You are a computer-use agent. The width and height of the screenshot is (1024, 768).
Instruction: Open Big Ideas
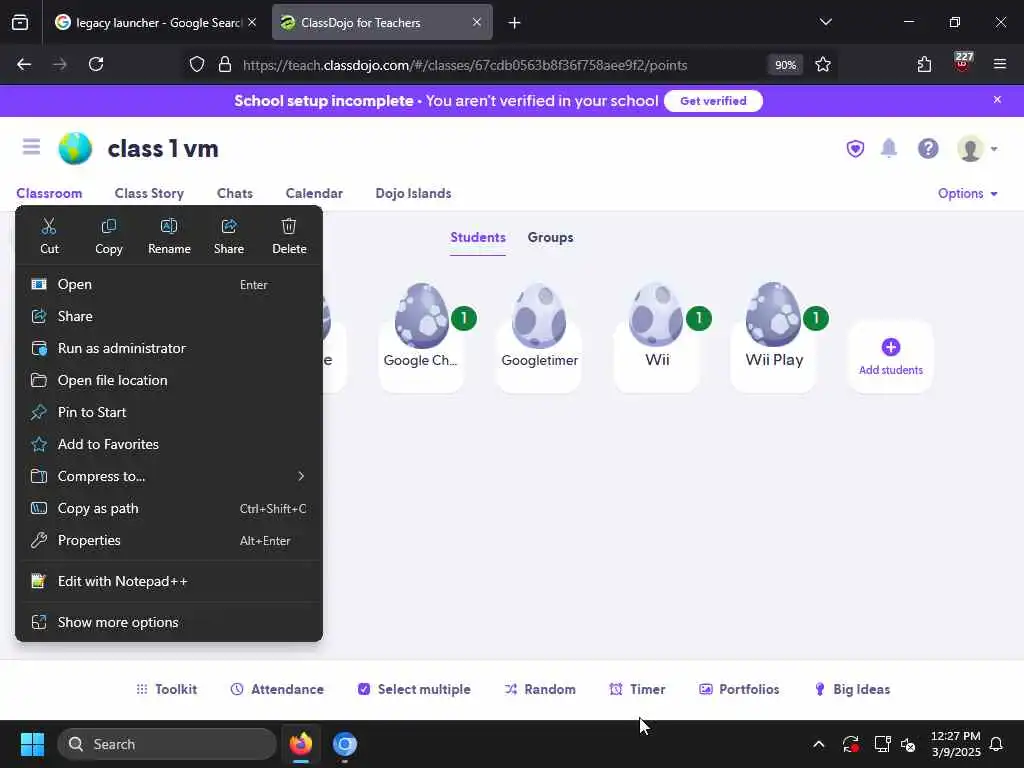852,689
